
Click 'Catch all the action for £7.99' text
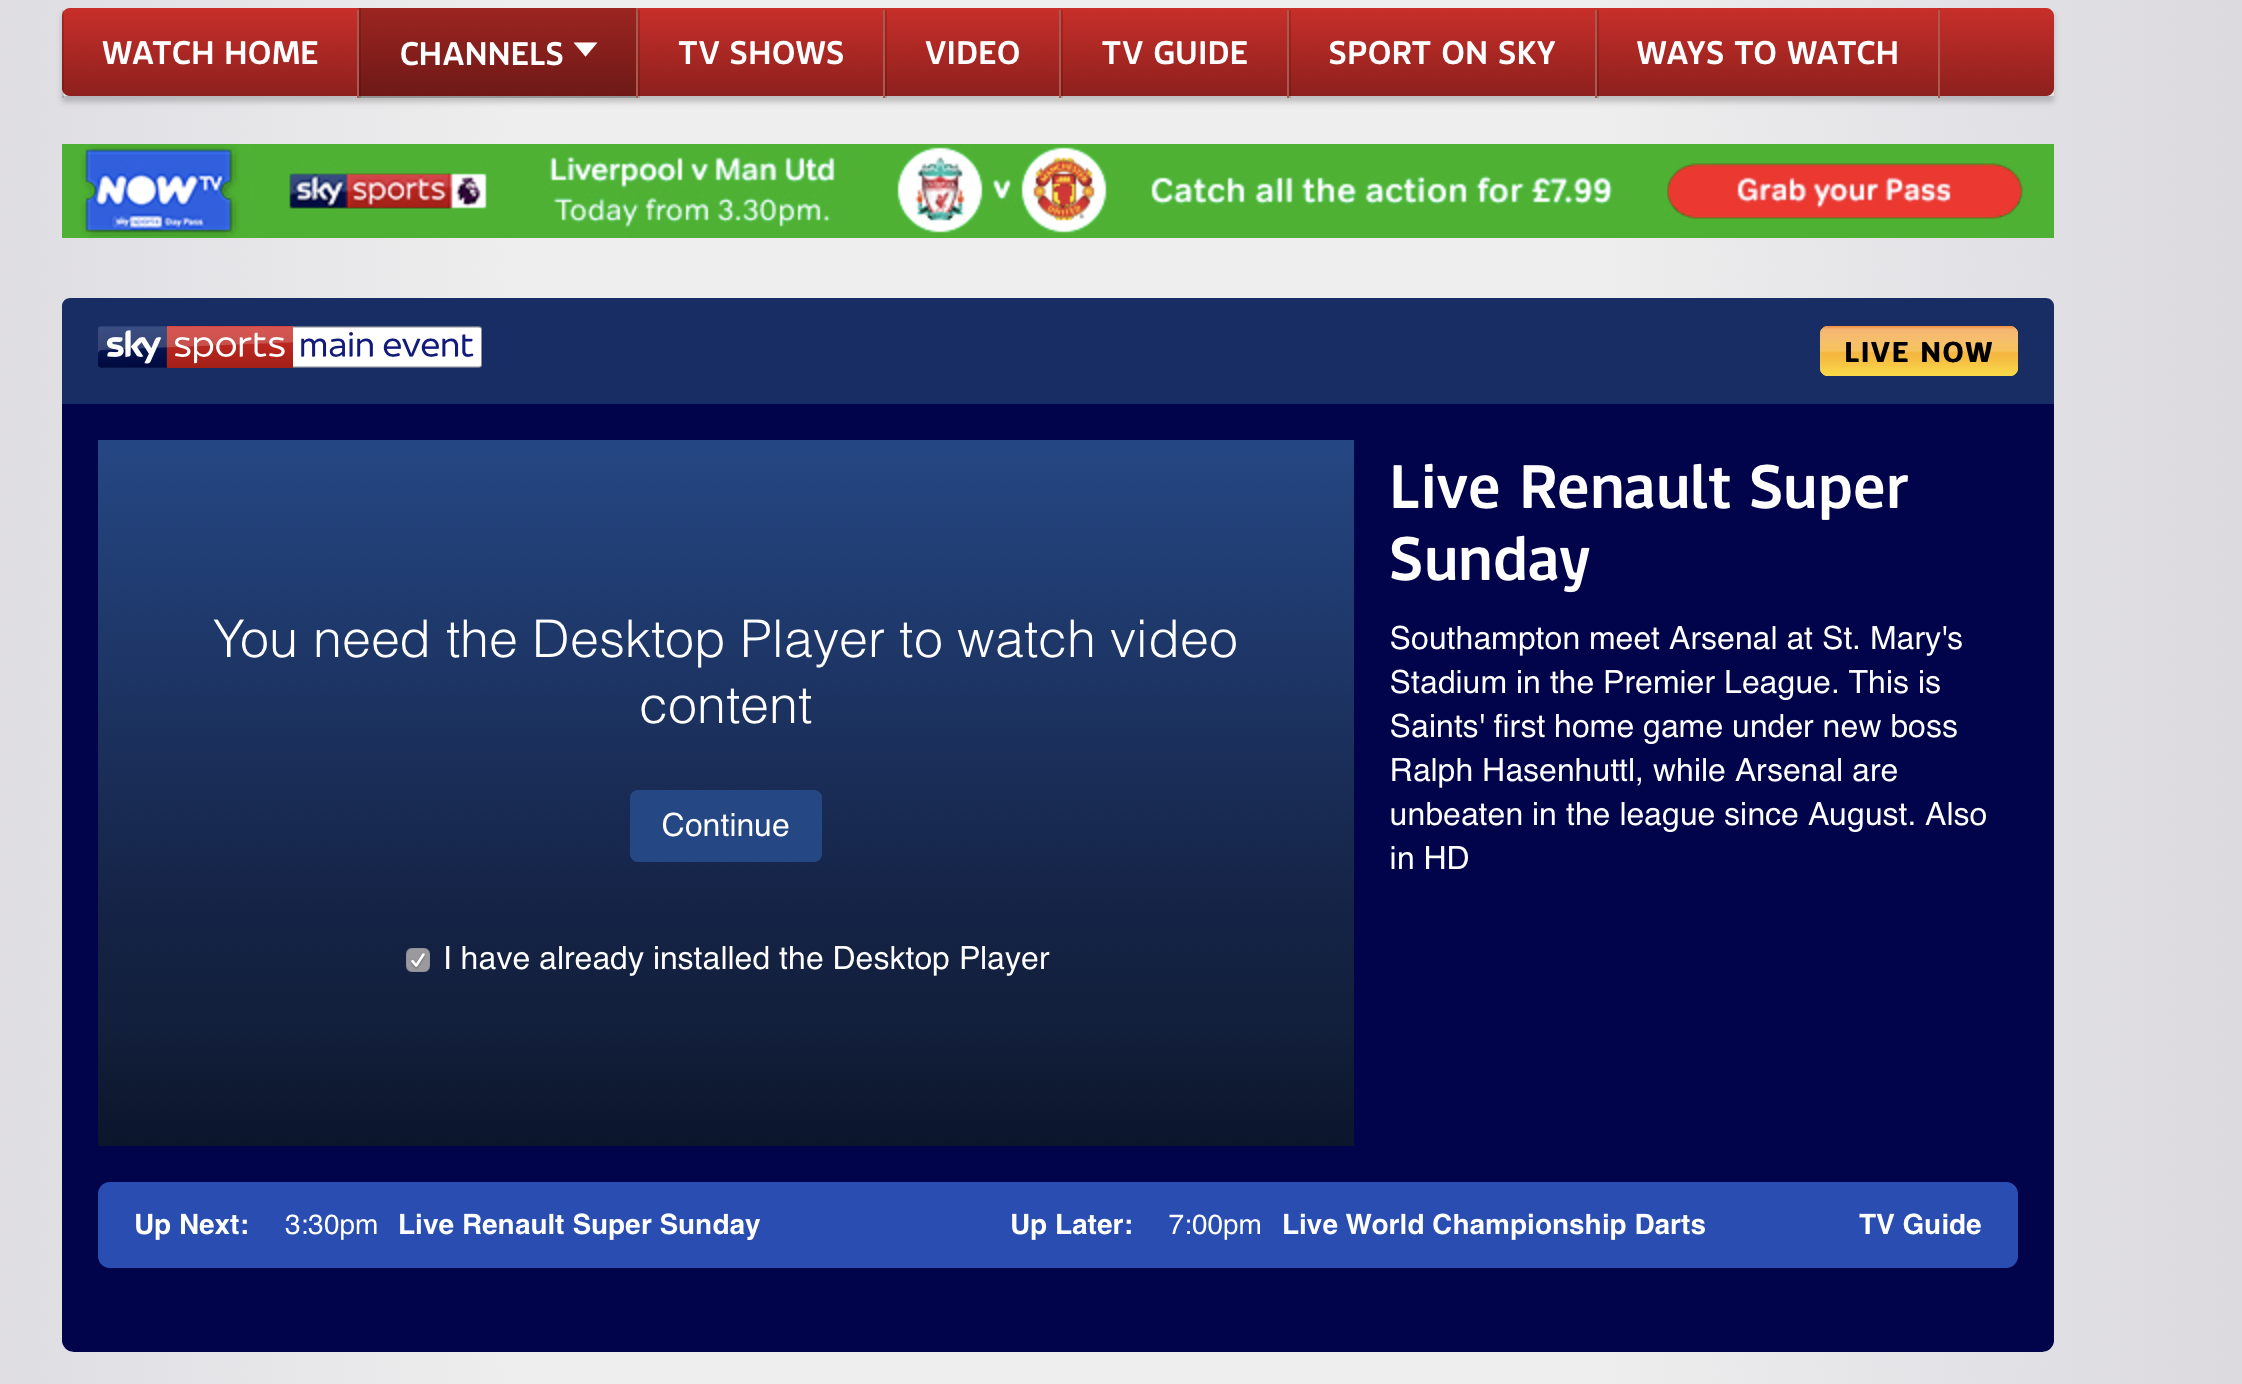coord(1381,190)
